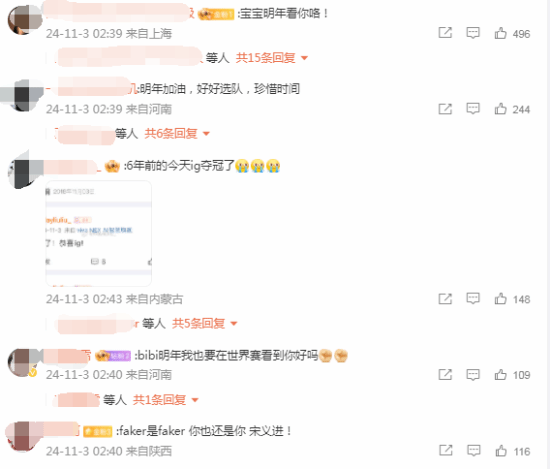The image size is (550, 469).
Task: Expand 共6条回复 replies
Action: (x=177, y=134)
